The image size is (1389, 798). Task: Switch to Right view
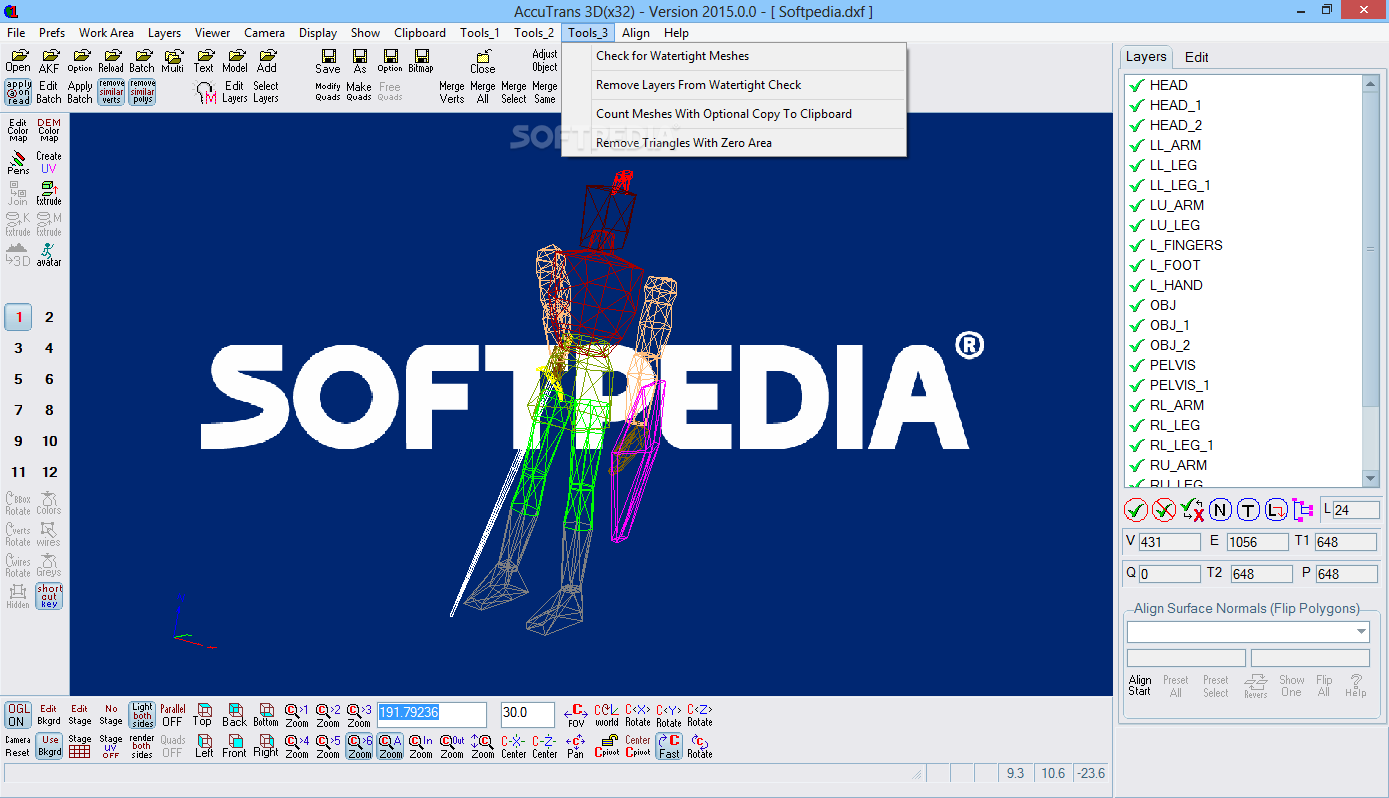266,746
